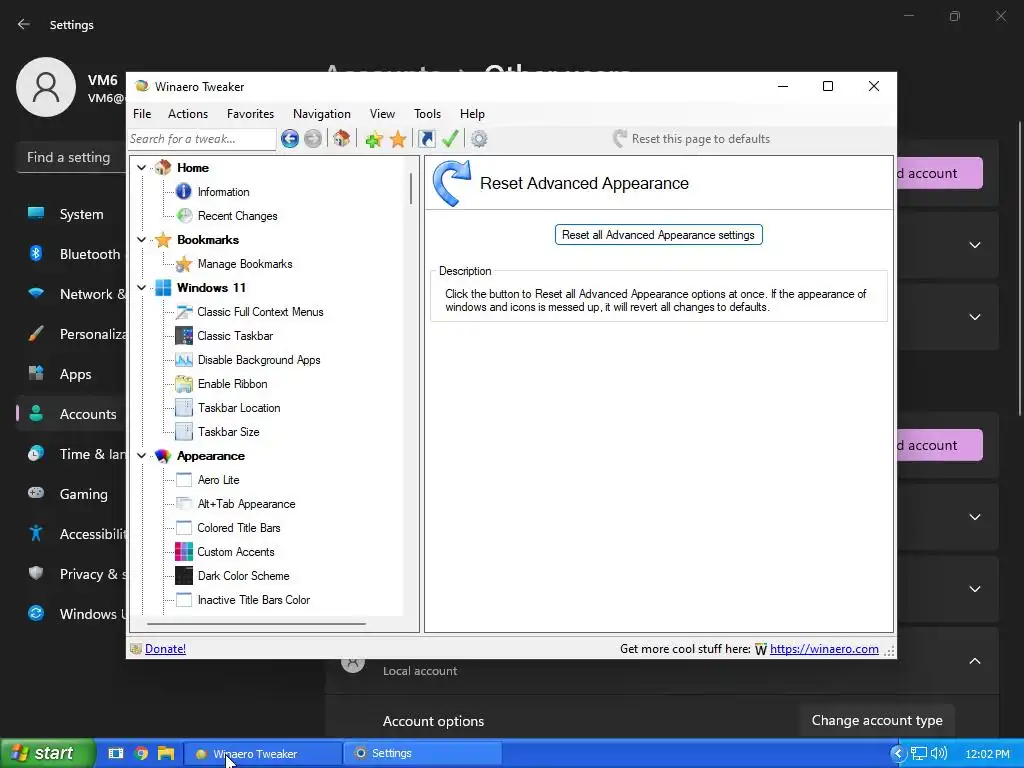Click the Find a setting search box
1024x768 pixels.
coord(71,157)
